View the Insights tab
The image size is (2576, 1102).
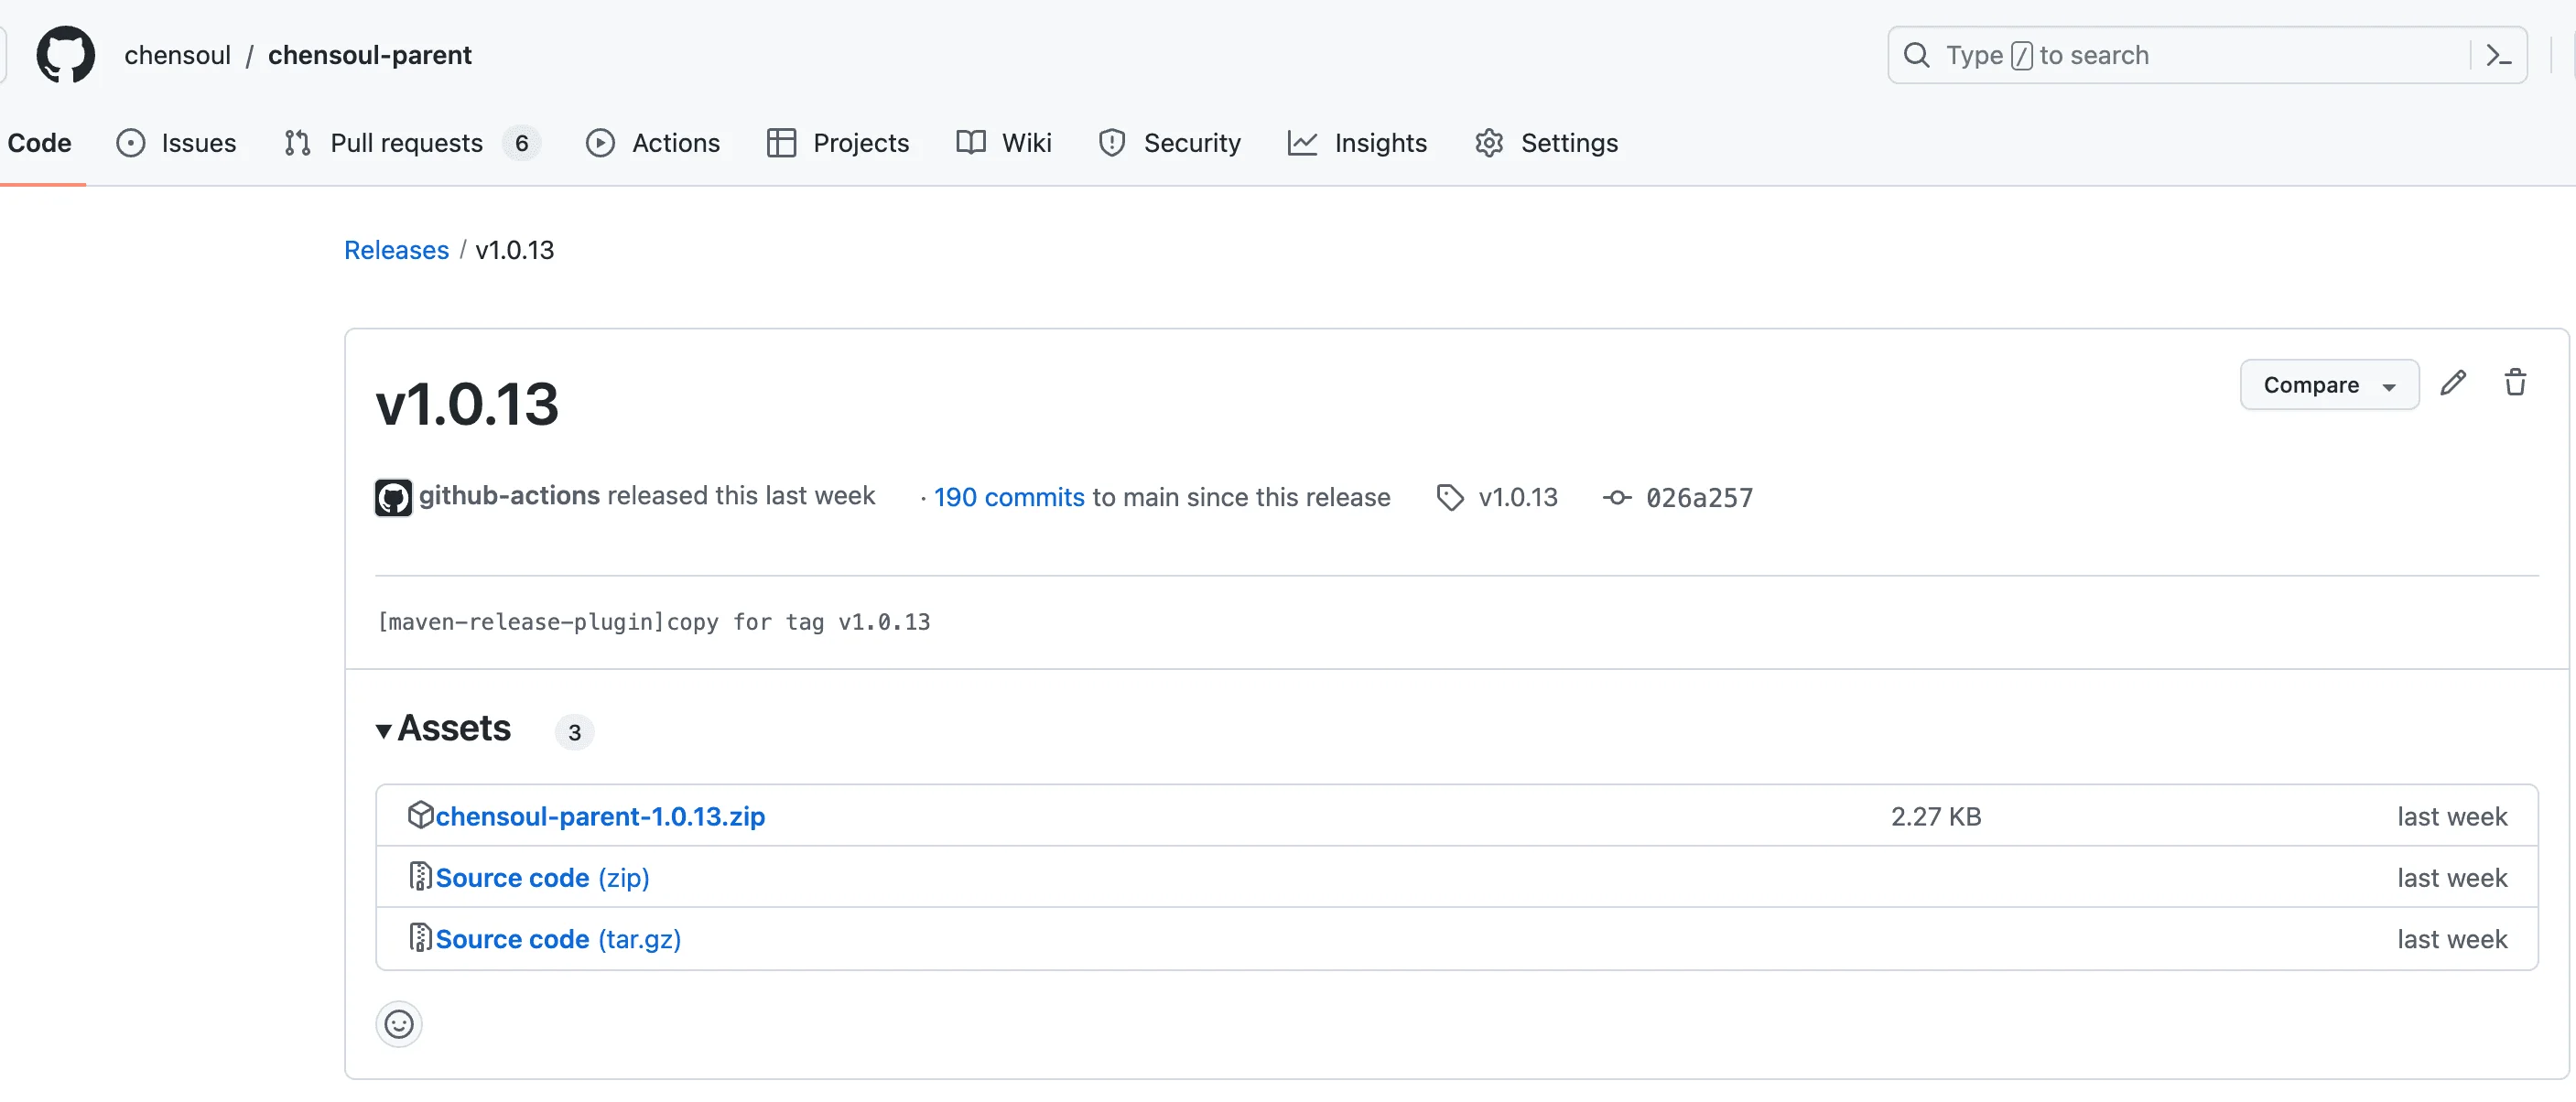1357,143
